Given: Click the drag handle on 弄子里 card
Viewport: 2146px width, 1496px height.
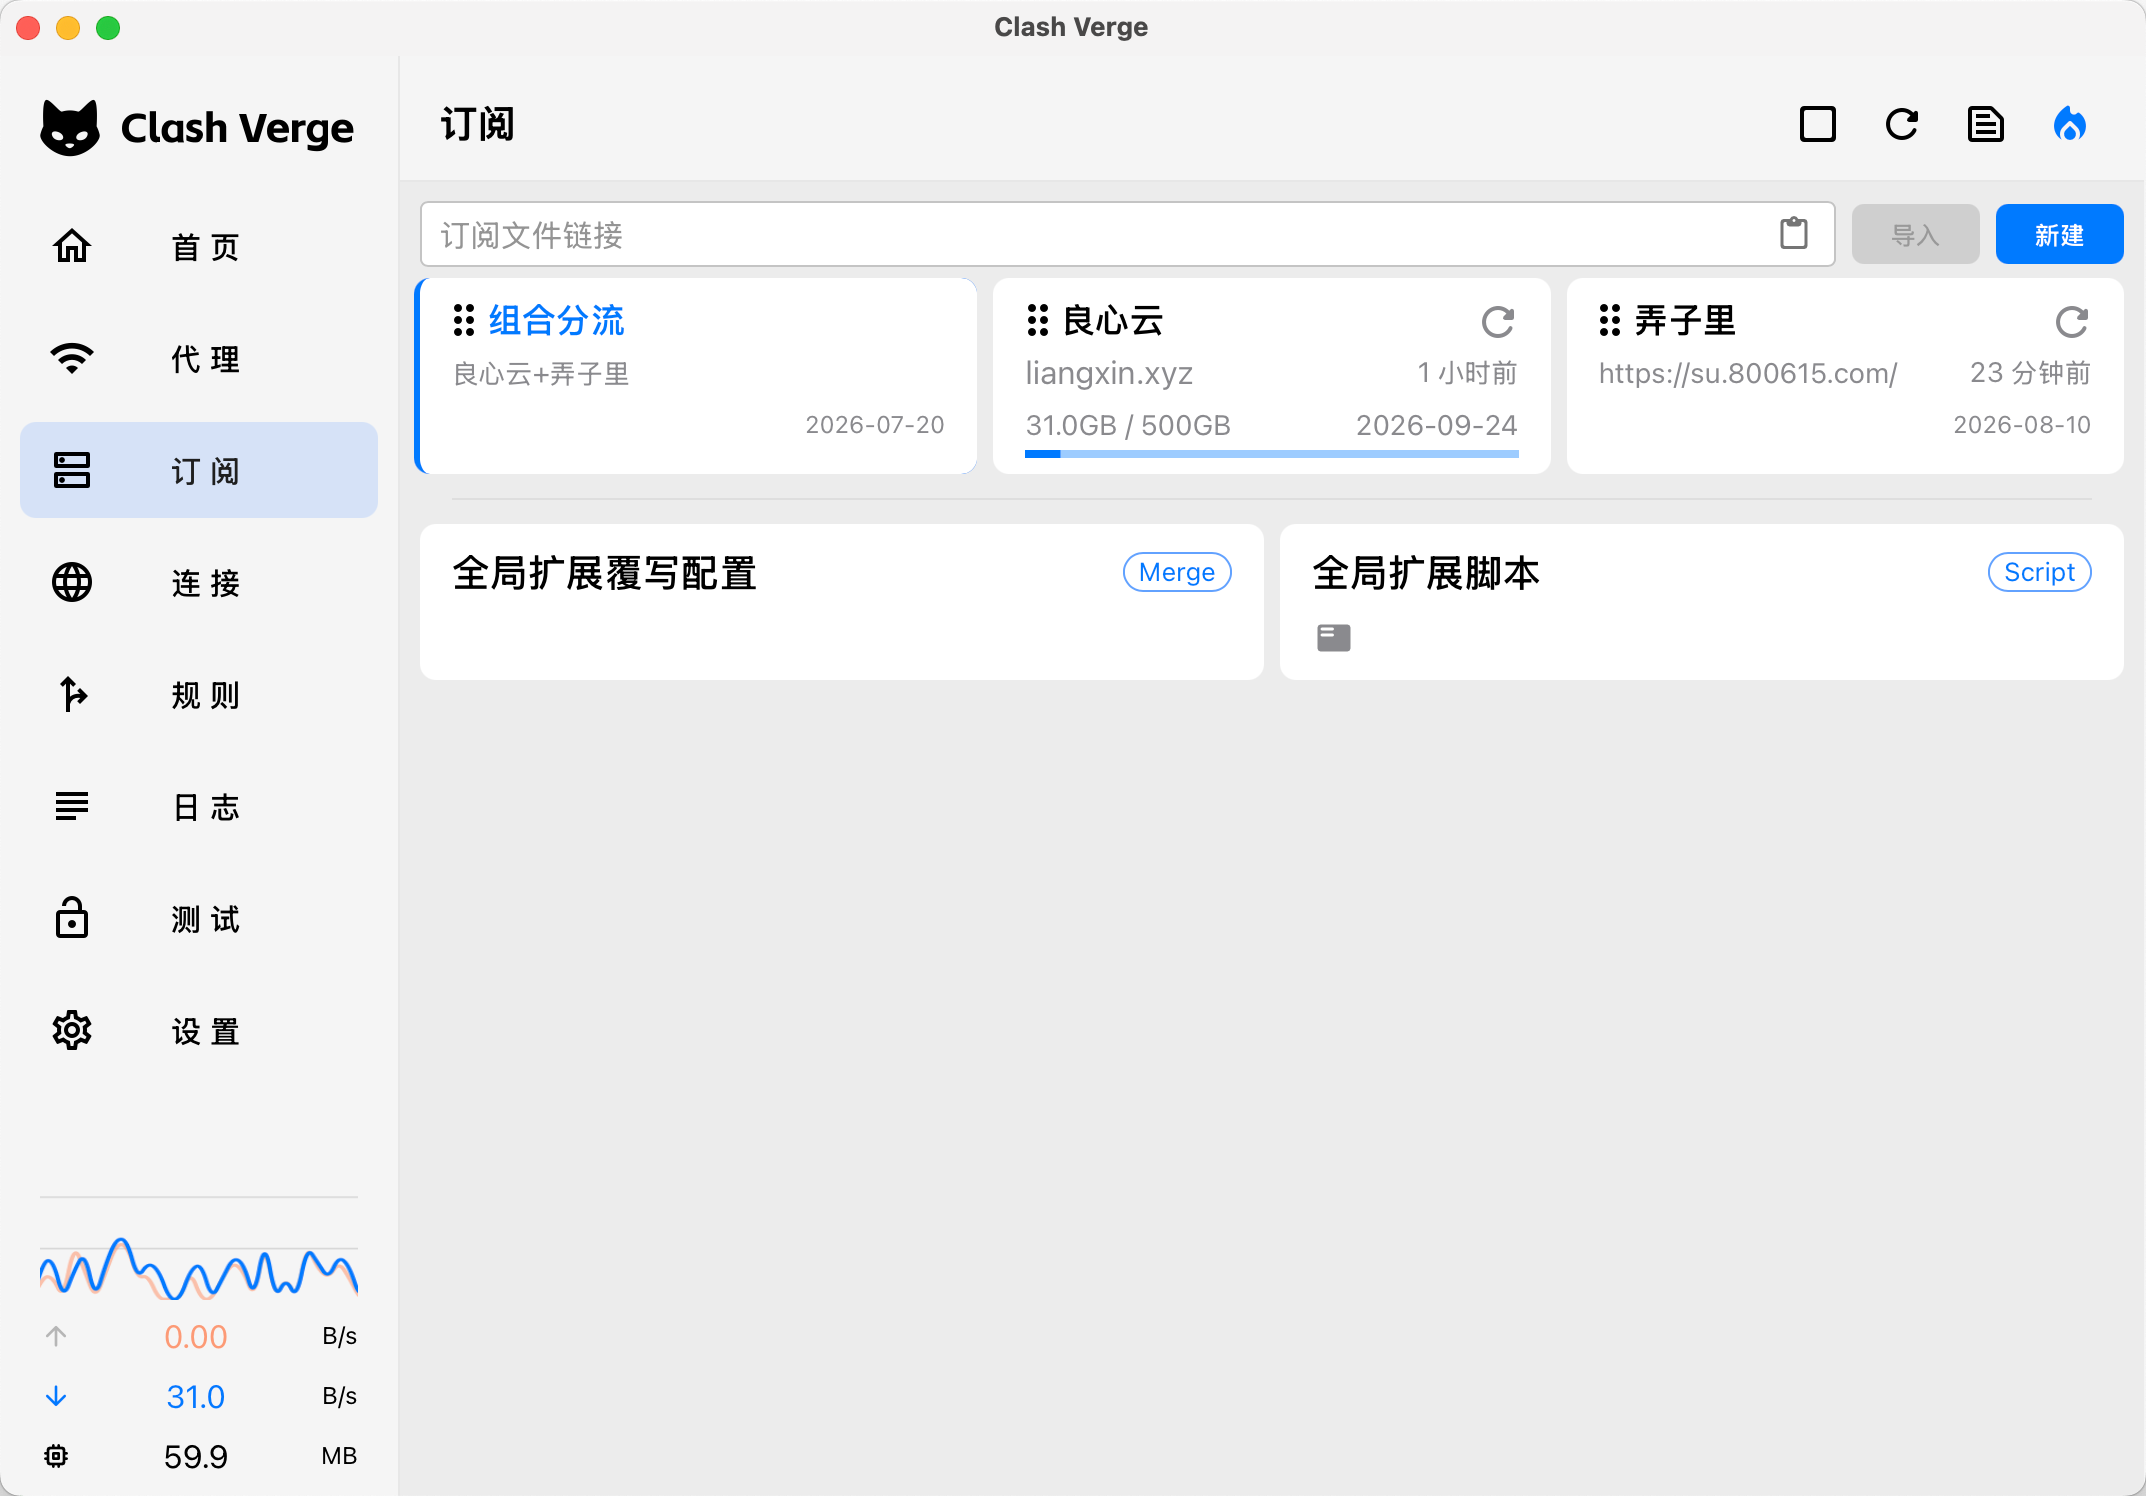Looking at the screenshot, I should pyautogui.click(x=1610, y=320).
